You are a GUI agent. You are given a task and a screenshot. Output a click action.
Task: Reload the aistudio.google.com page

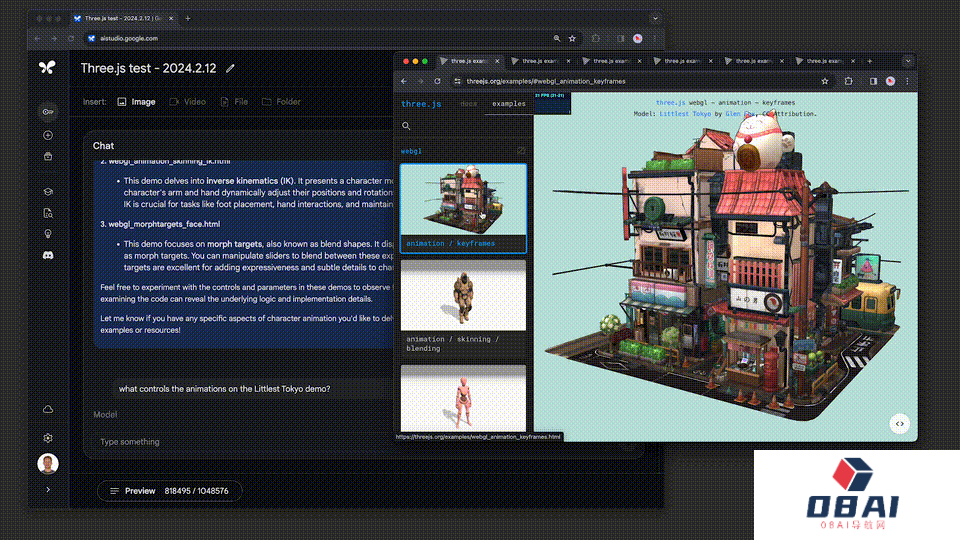(x=71, y=39)
